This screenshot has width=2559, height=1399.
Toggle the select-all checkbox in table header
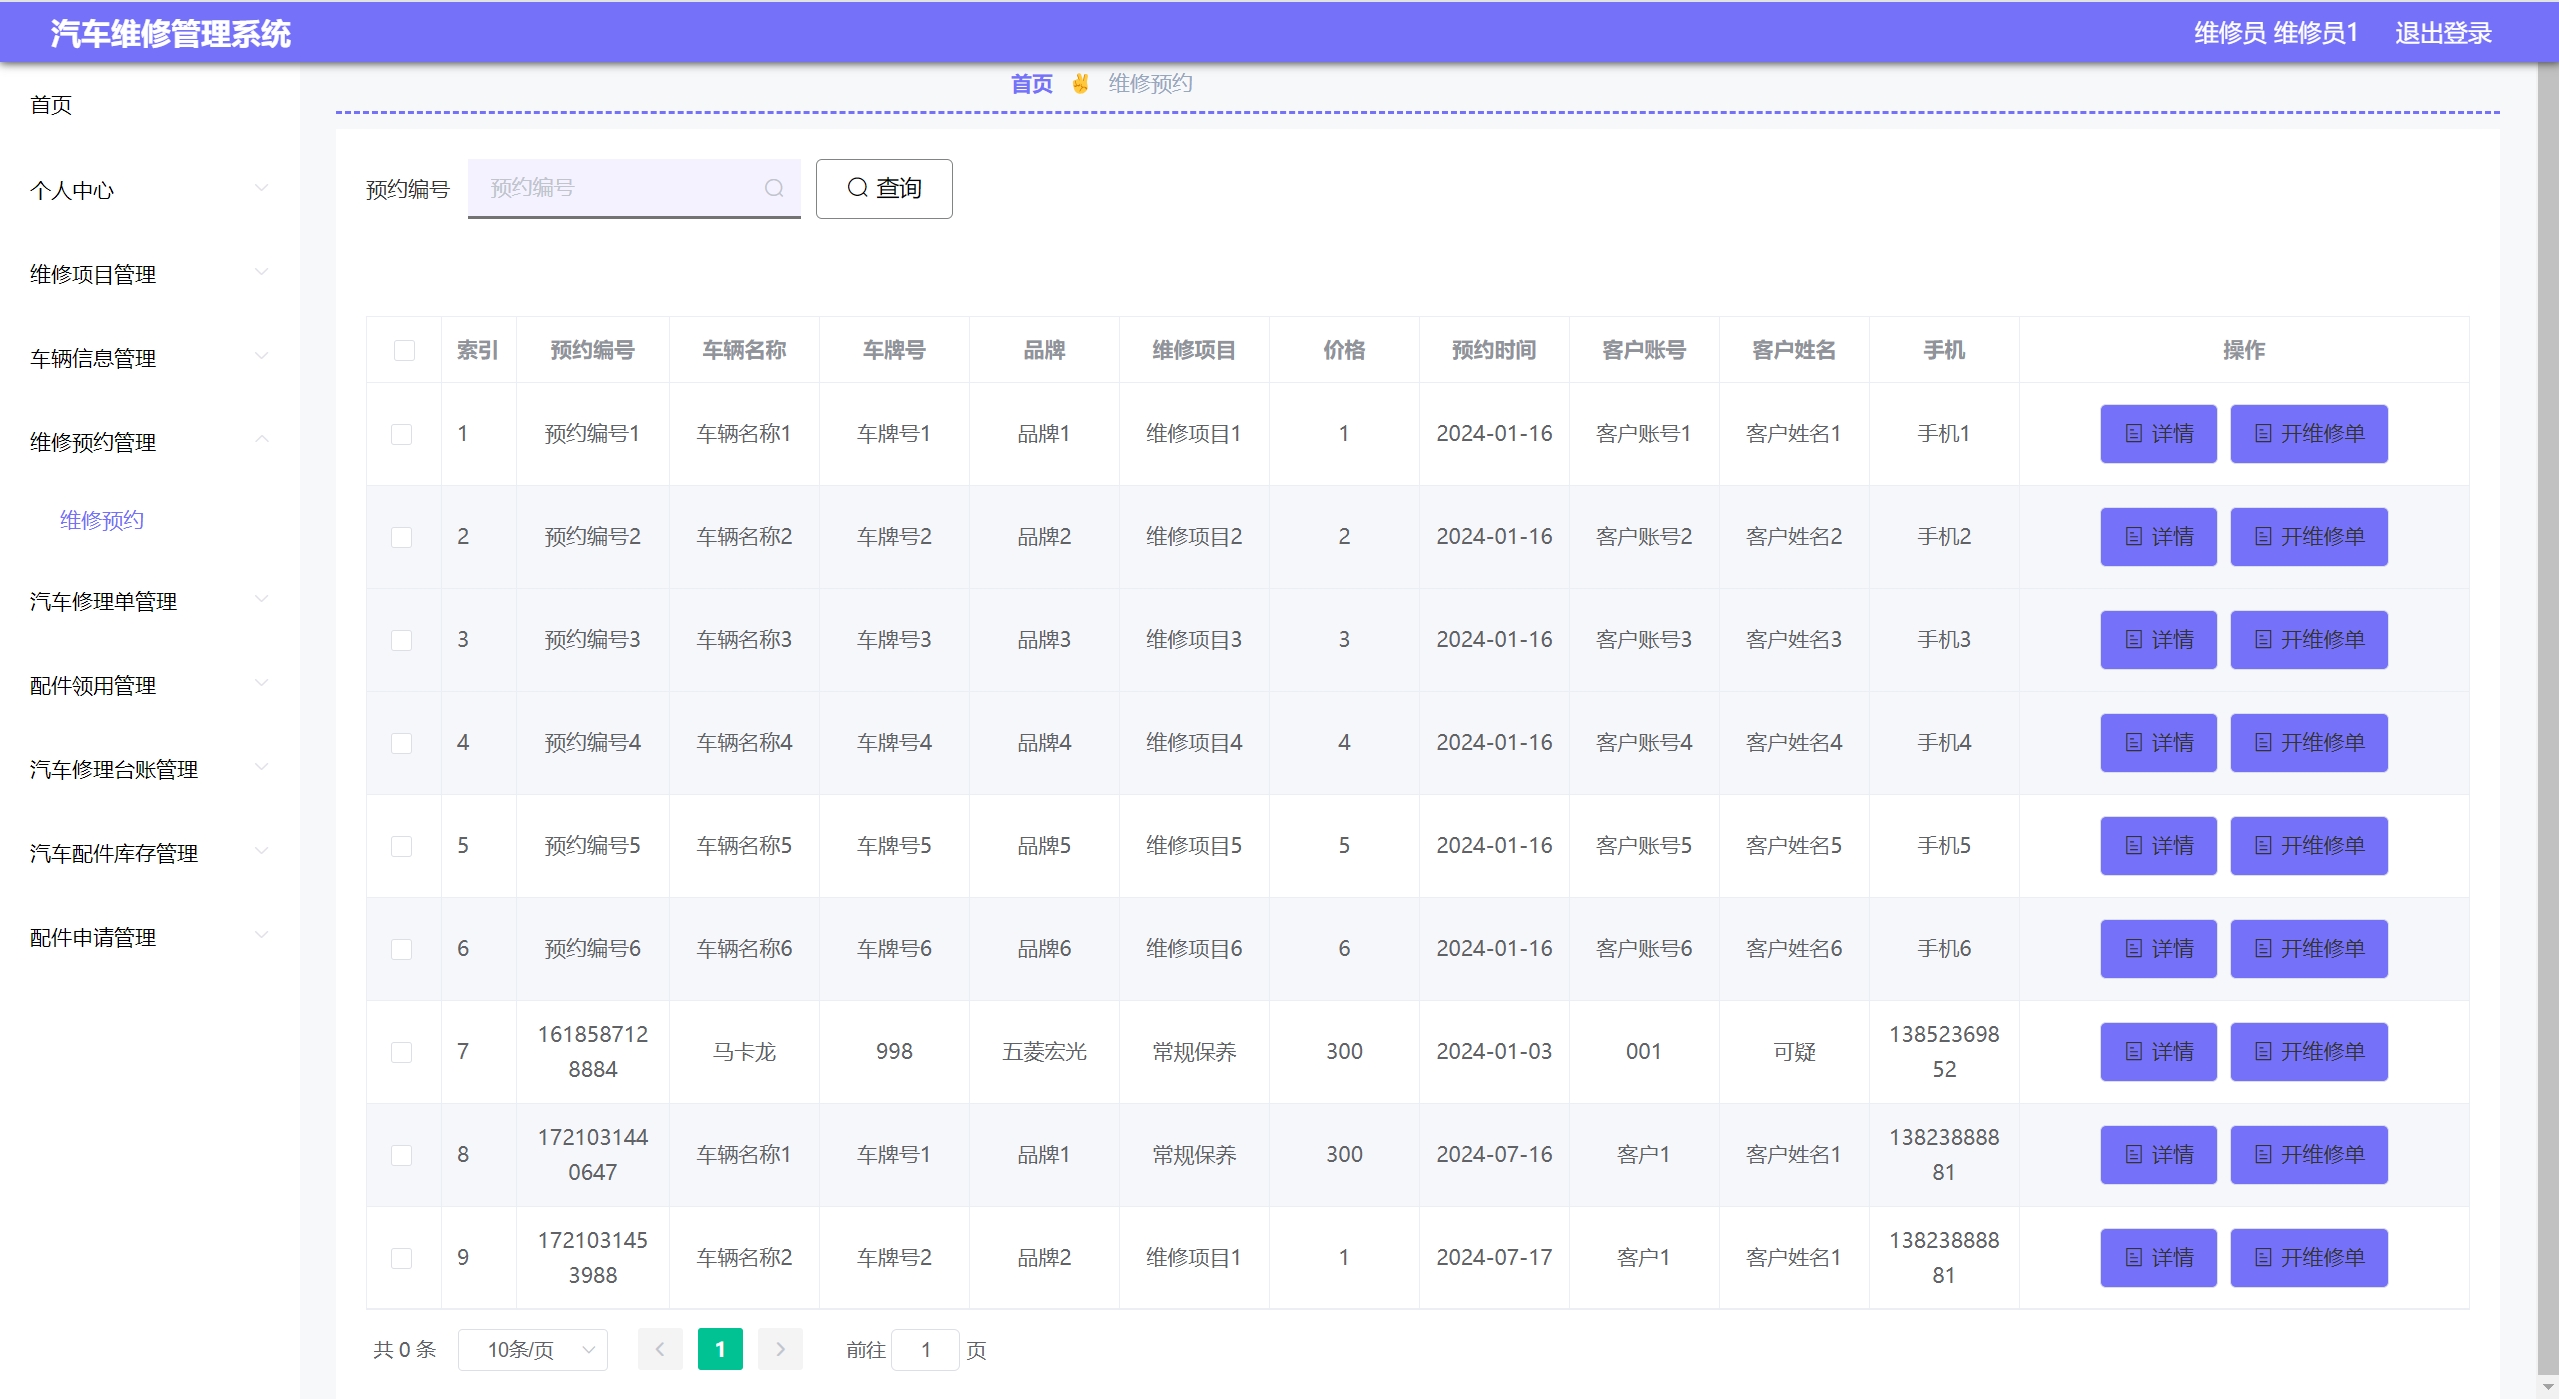tap(404, 350)
